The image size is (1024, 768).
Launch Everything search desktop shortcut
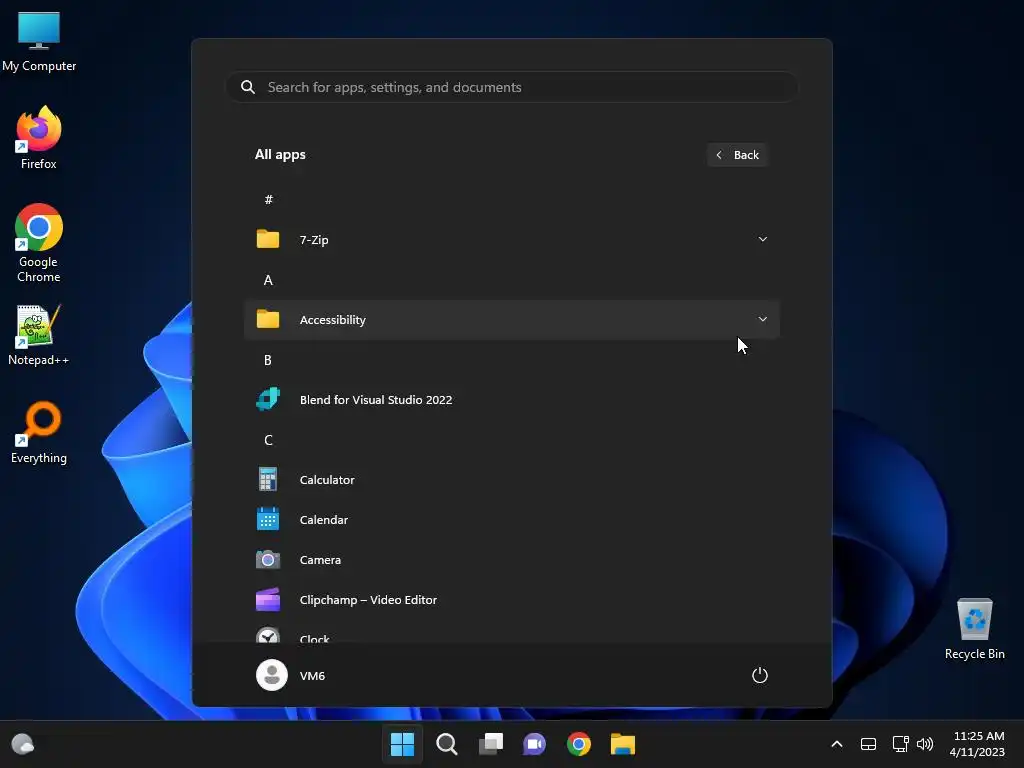pyautogui.click(x=39, y=432)
